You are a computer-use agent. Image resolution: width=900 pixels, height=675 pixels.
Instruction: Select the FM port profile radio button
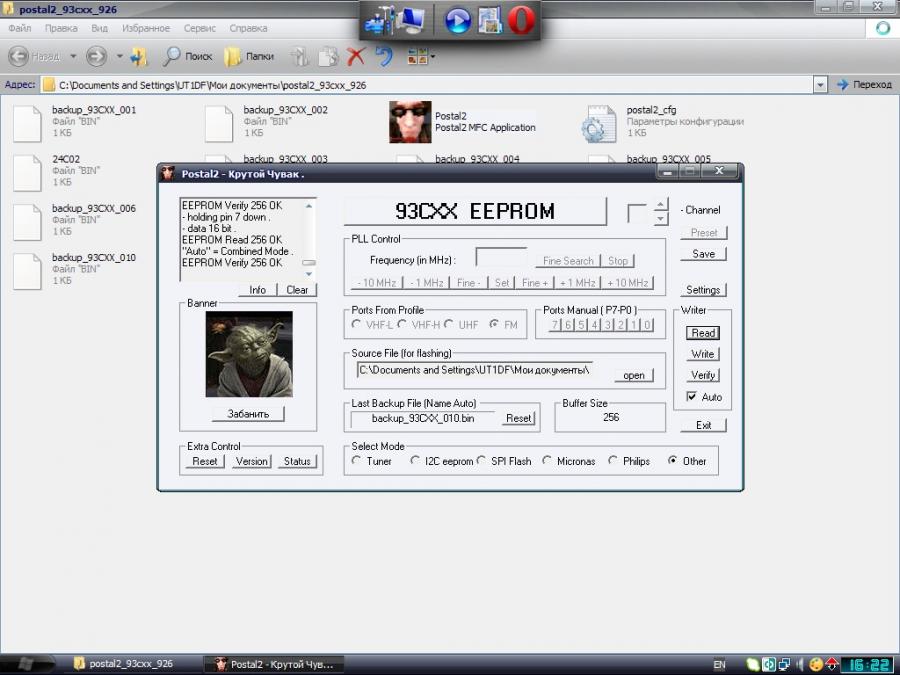[494, 324]
